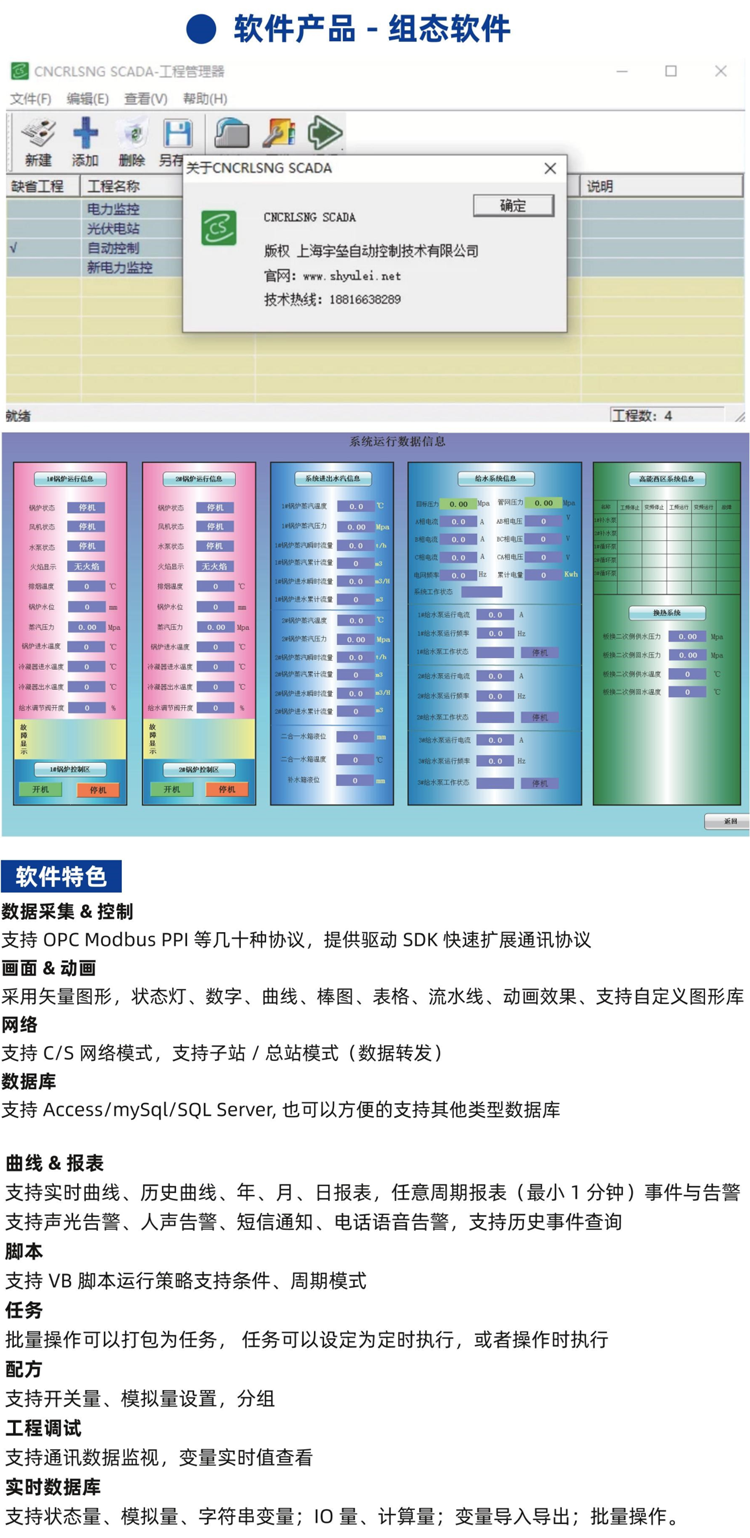Click the 1#锅炉蒸汽温度 value field
Screen dimensions: 750x1538
point(355,507)
